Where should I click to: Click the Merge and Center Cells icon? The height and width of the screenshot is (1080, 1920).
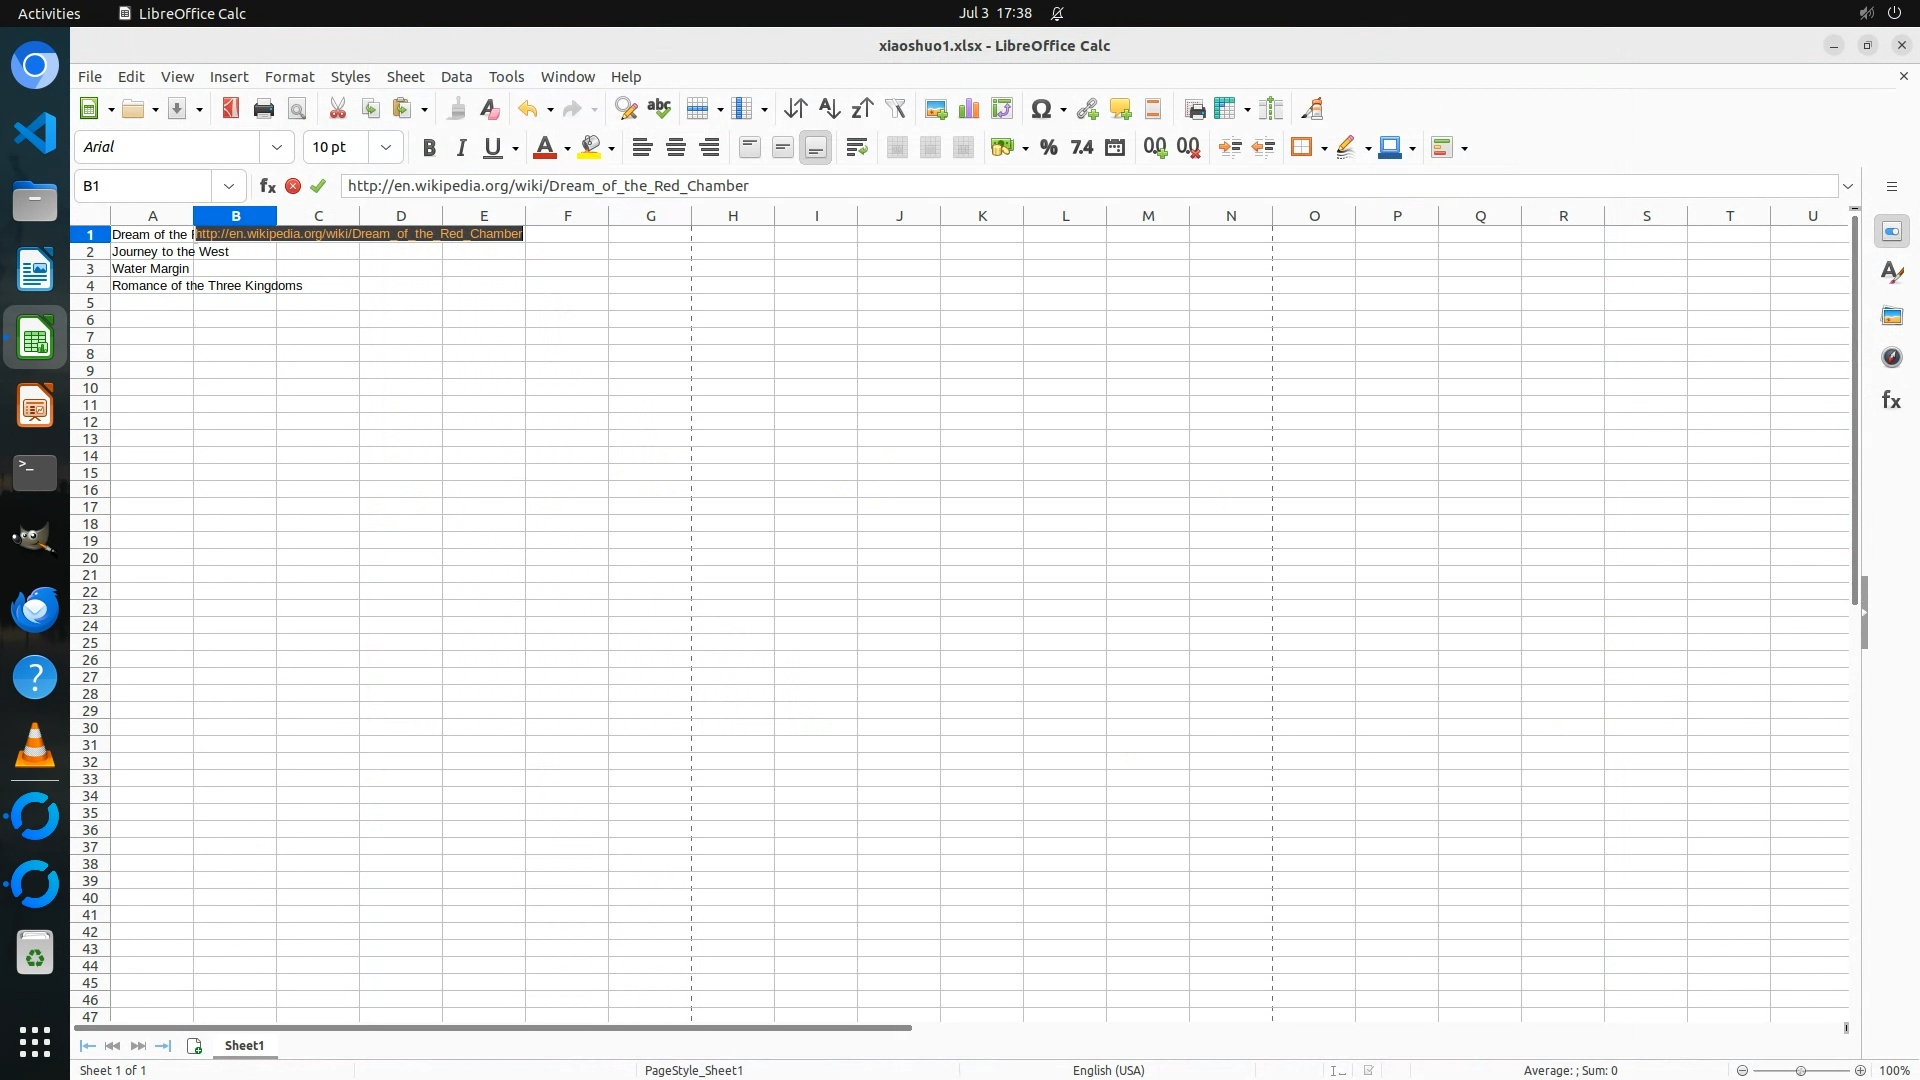897,148
